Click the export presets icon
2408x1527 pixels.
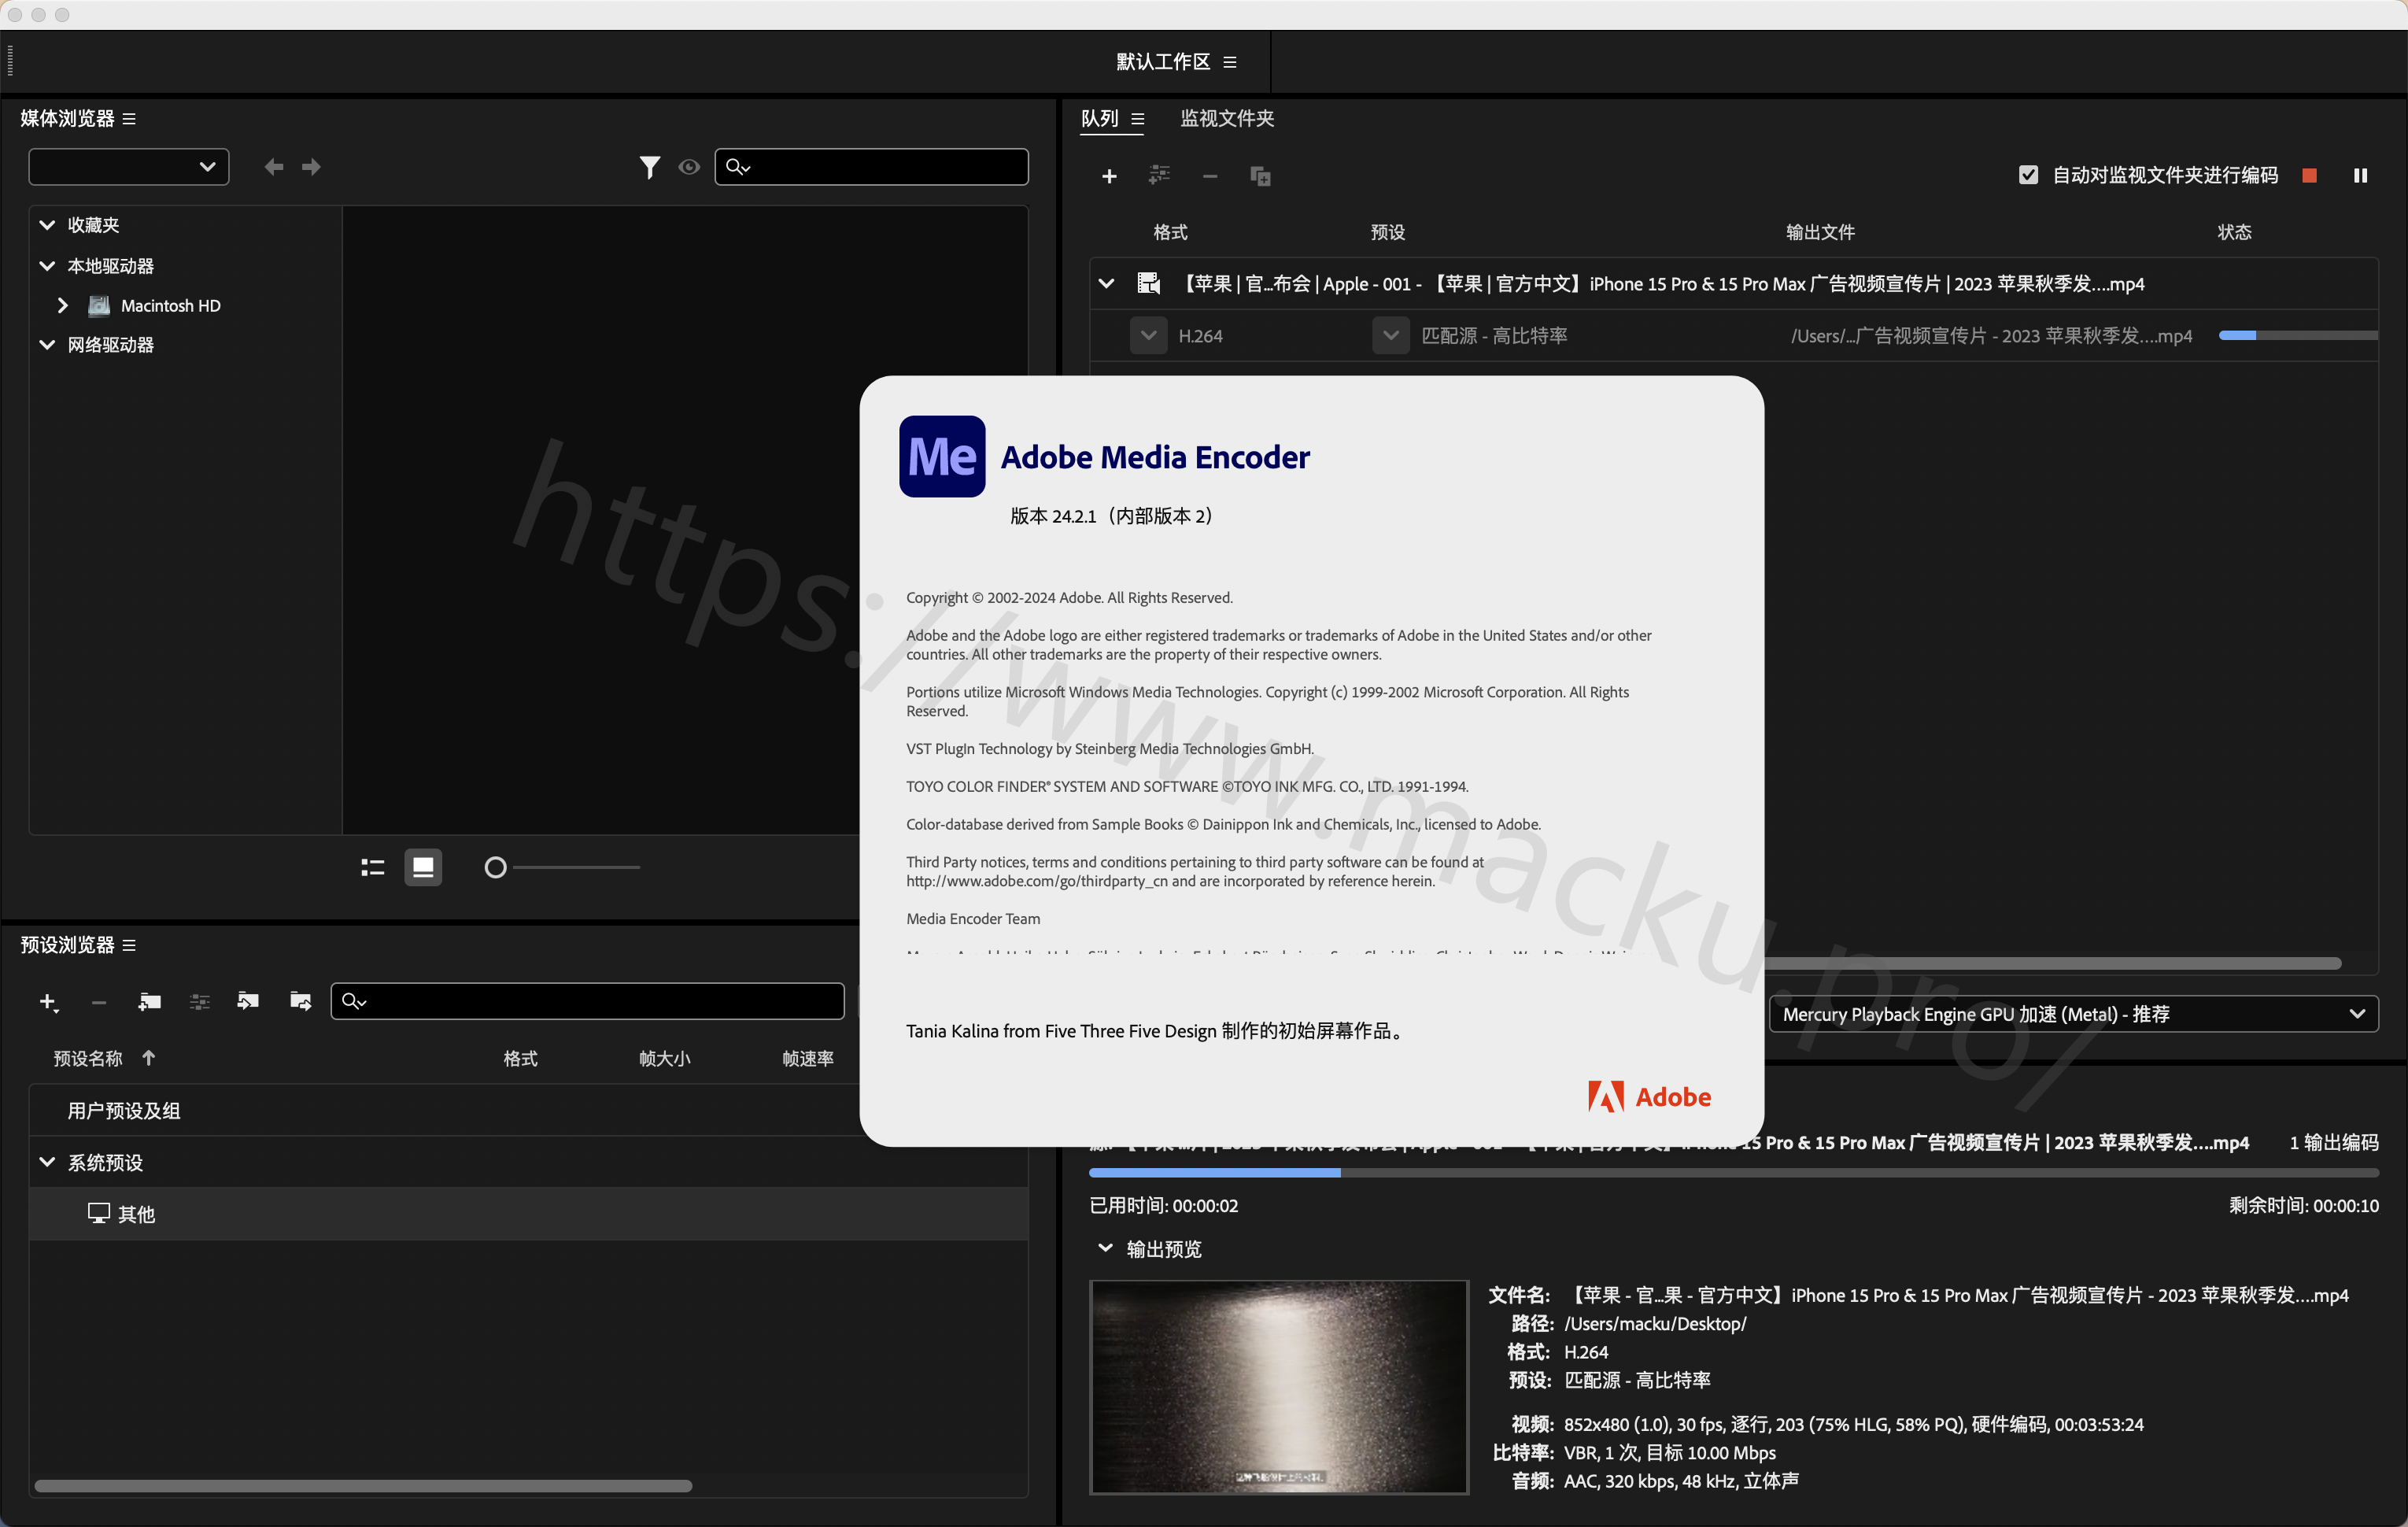tap(300, 1001)
